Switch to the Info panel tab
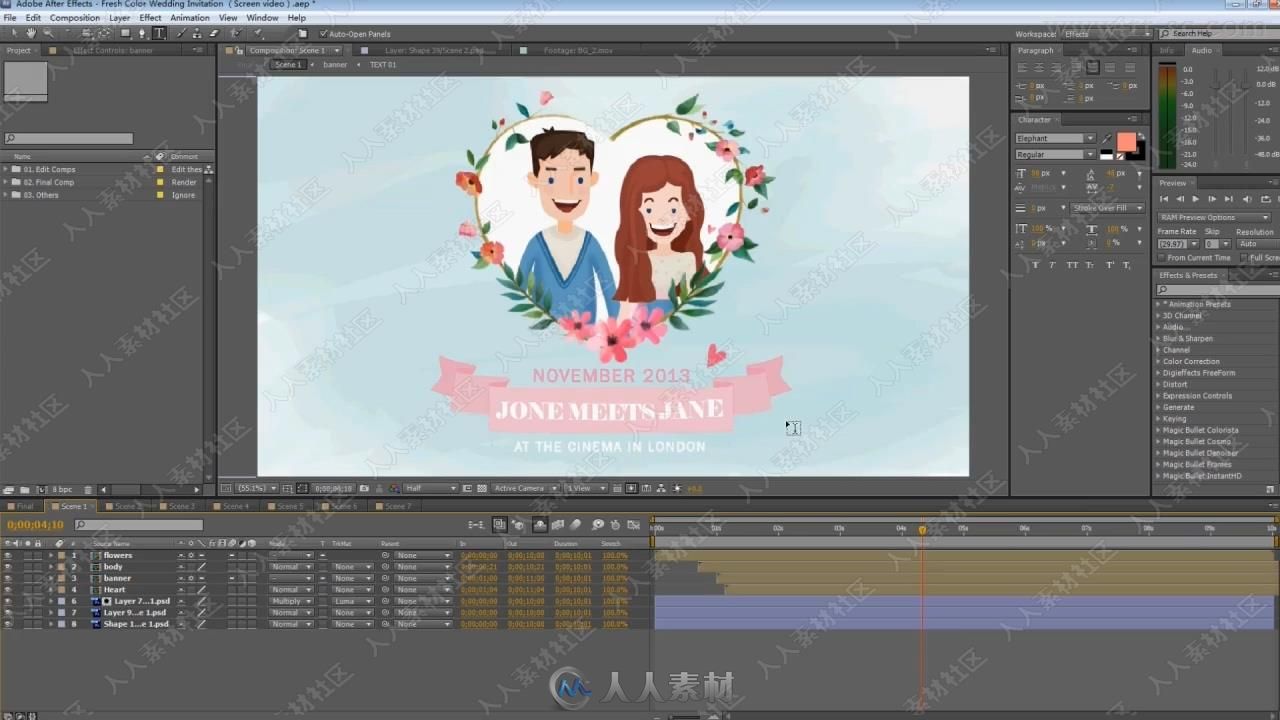This screenshot has height=720, width=1280. (1167, 50)
